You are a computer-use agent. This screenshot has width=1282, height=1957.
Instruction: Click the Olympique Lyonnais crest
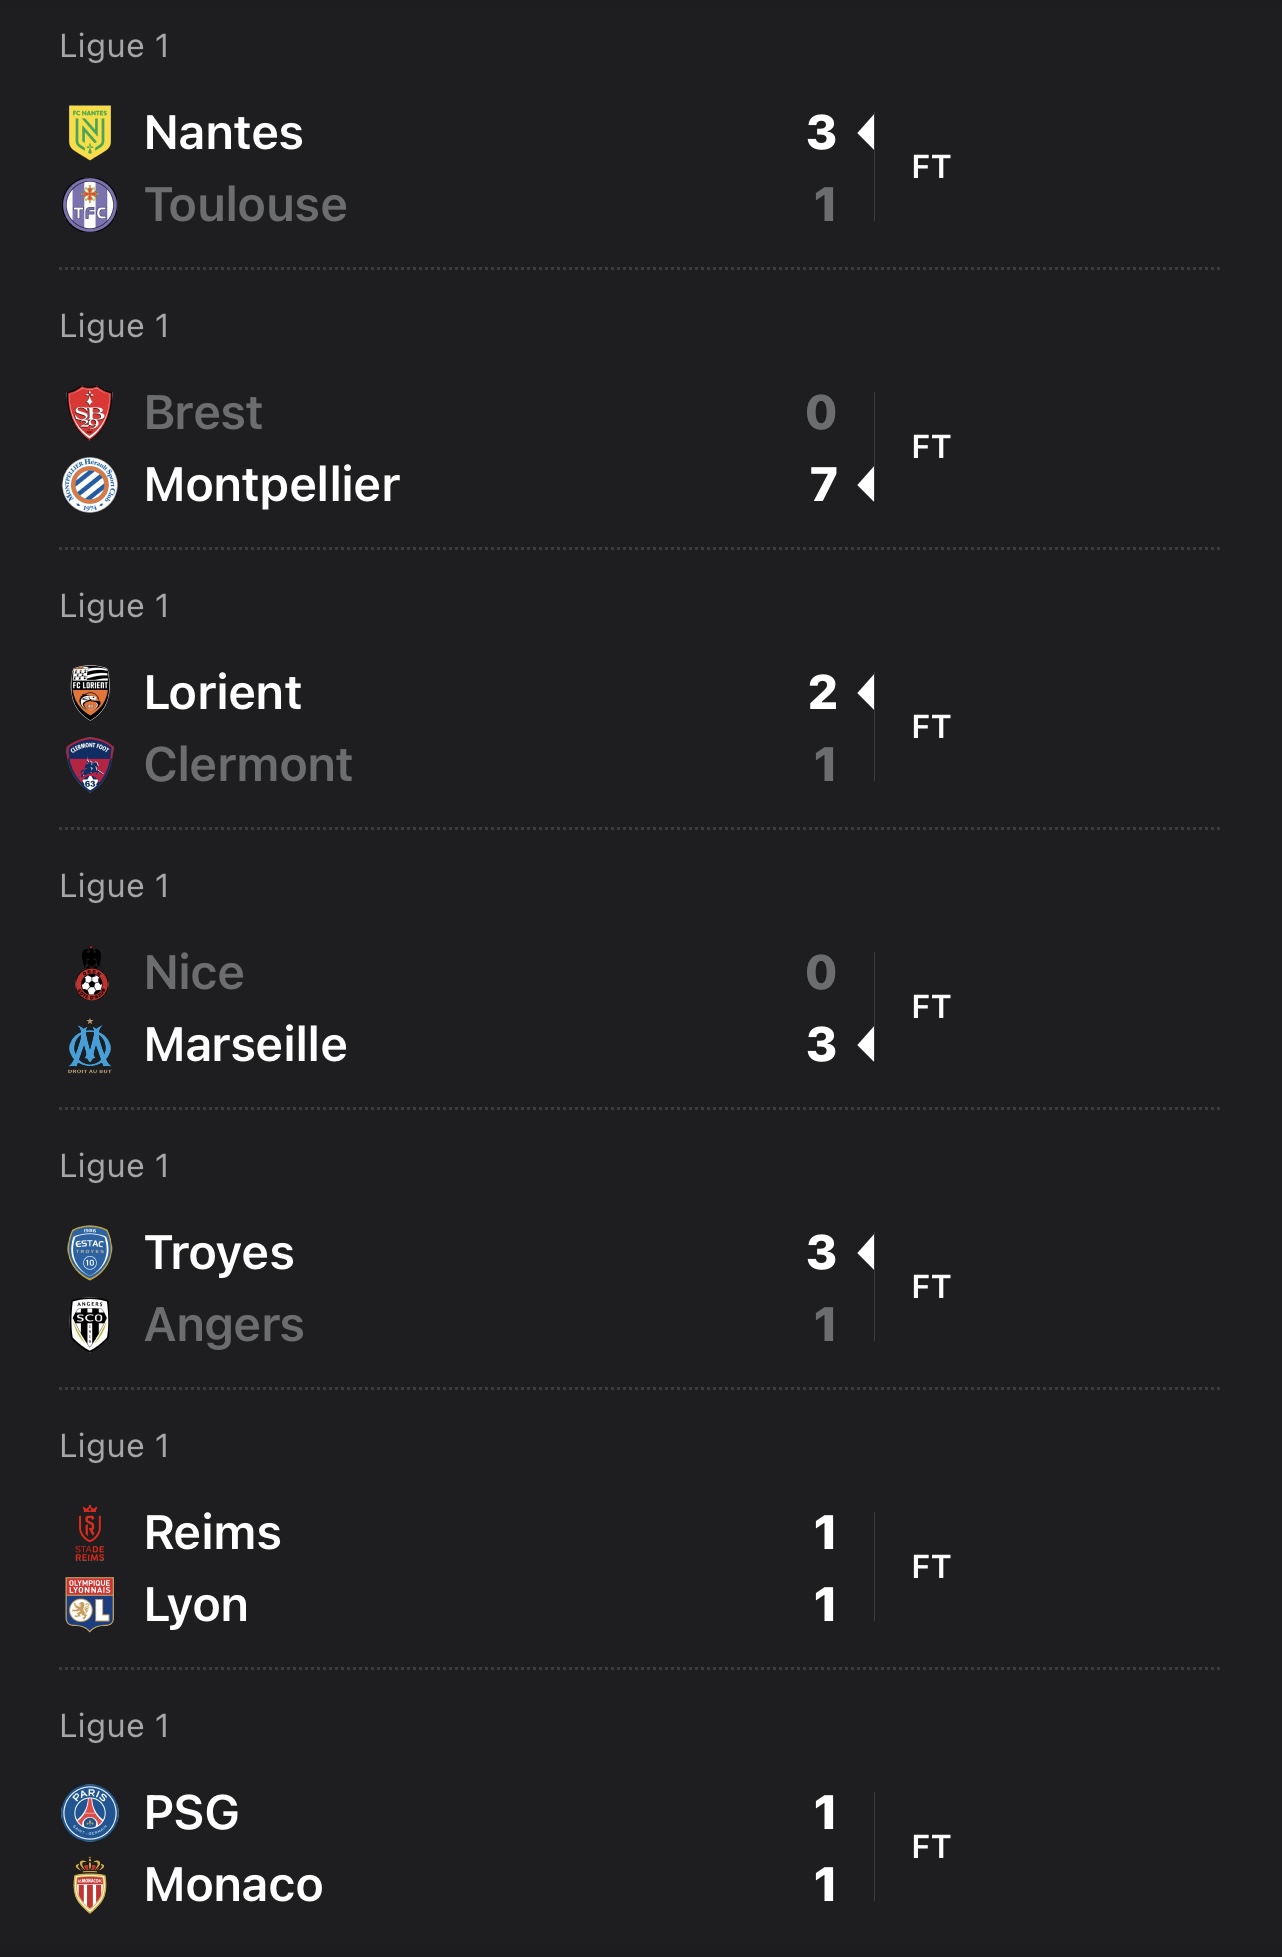[x=90, y=1605]
